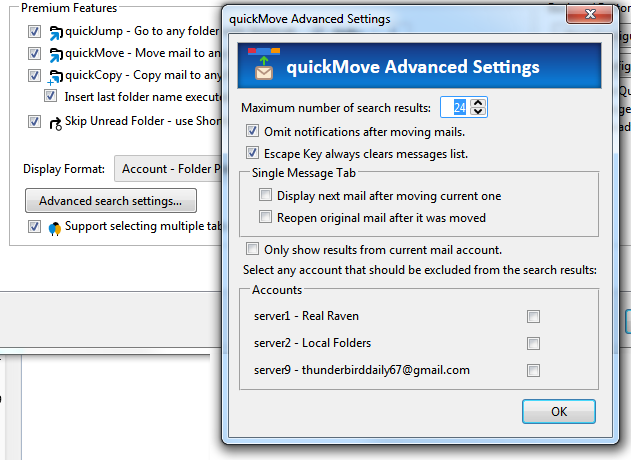Enable Display next mail after moving
631x460 pixels.
pyautogui.click(x=266, y=196)
